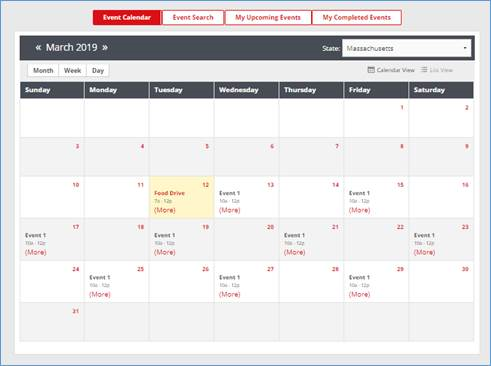491x366 pixels.
Task: Click (More) link on March 15
Action: 359,210
